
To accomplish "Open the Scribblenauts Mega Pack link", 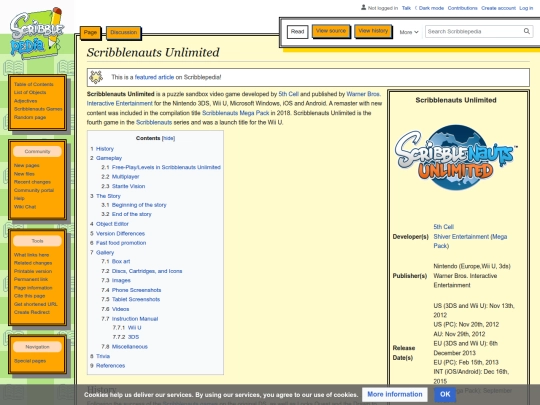I will click(x=236, y=113).
